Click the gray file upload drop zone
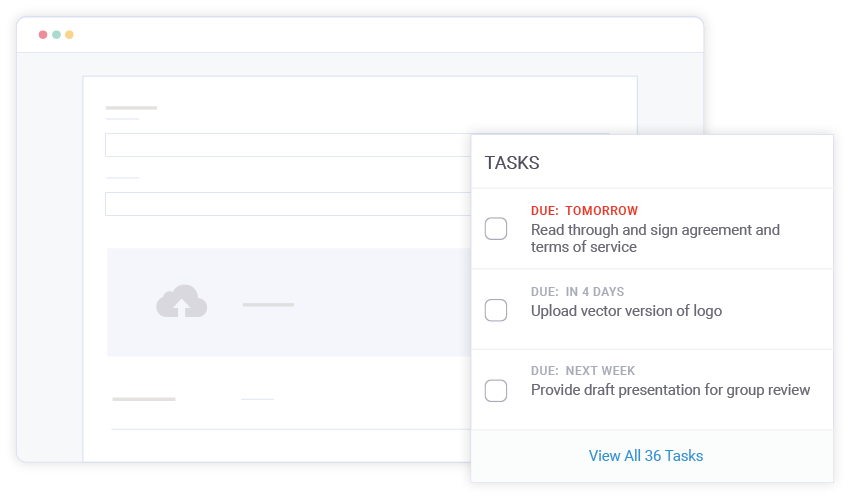This screenshot has height=499, width=850. [289, 302]
